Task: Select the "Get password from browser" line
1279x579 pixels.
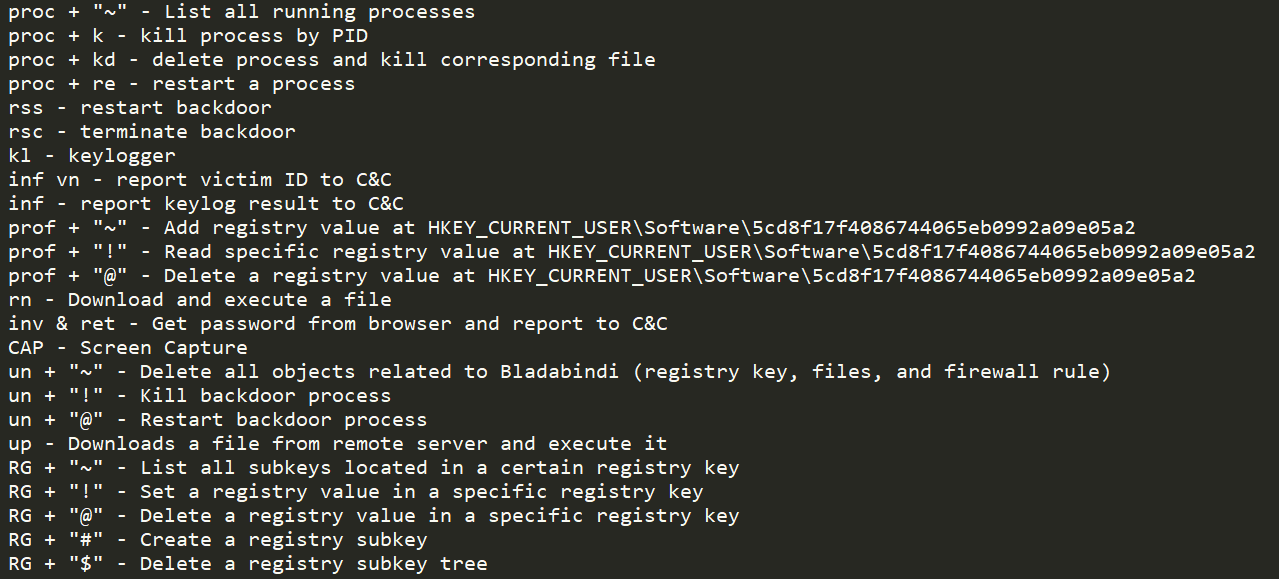Action: (338, 324)
